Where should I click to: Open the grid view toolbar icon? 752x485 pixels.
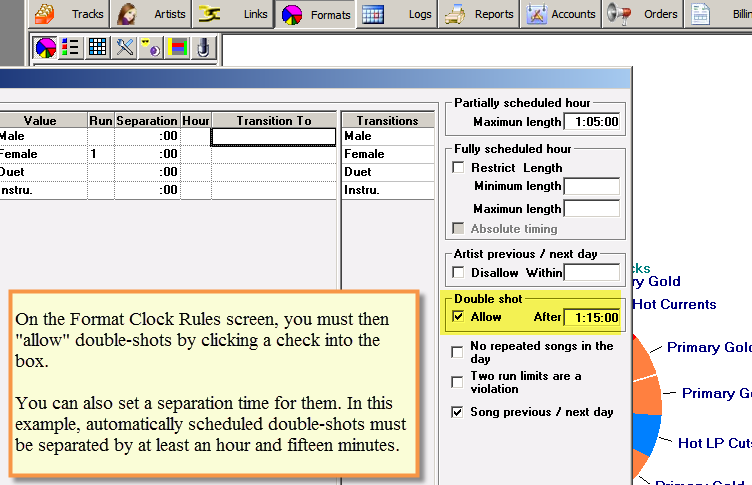pos(97,47)
